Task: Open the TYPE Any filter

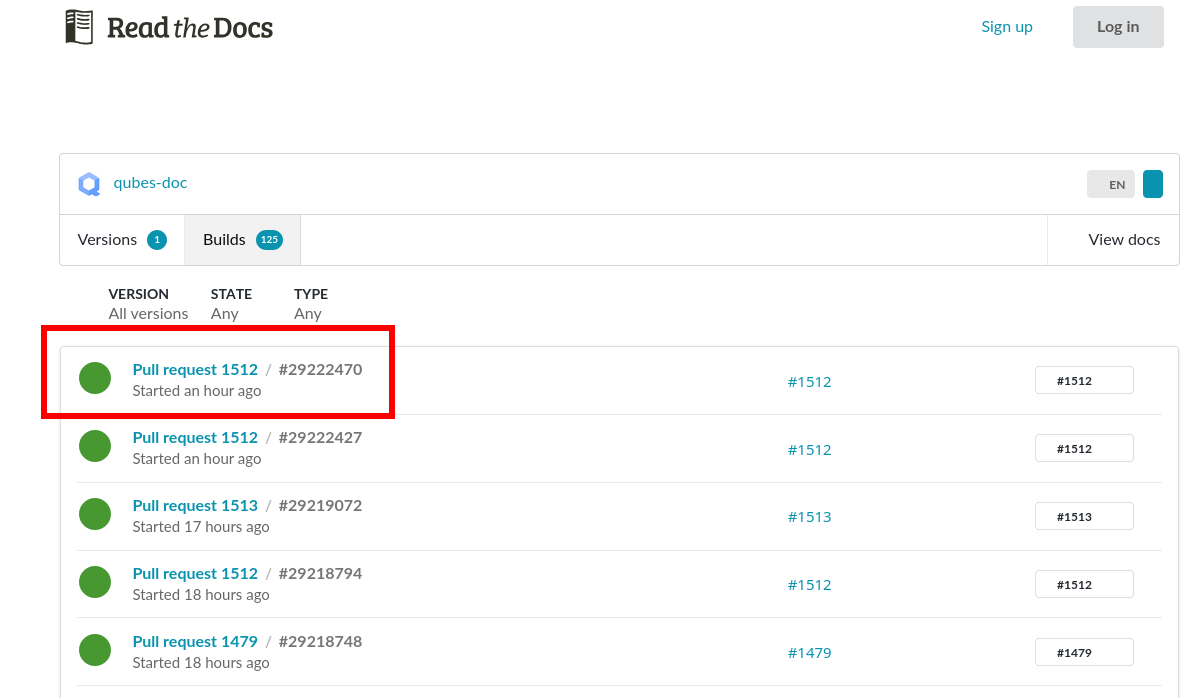Action: (307, 313)
